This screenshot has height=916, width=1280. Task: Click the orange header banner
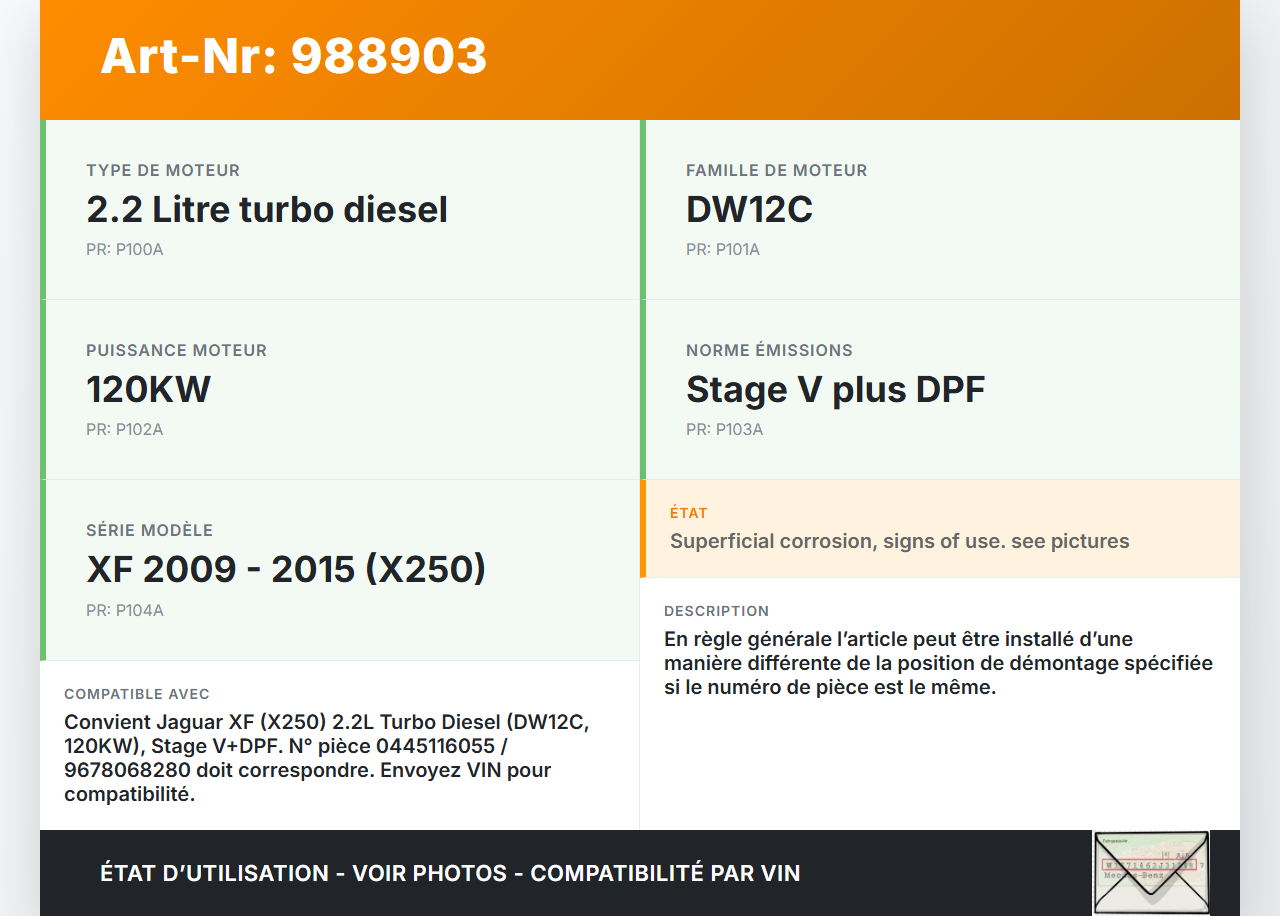pyautogui.click(x=640, y=60)
